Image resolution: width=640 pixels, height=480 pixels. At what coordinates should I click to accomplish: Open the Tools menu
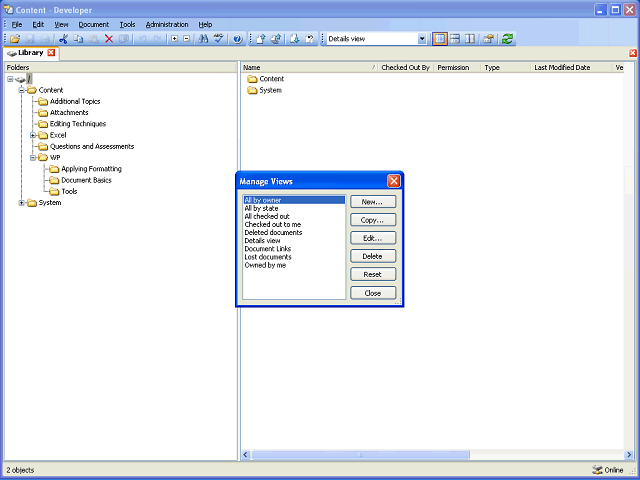pyautogui.click(x=127, y=24)
